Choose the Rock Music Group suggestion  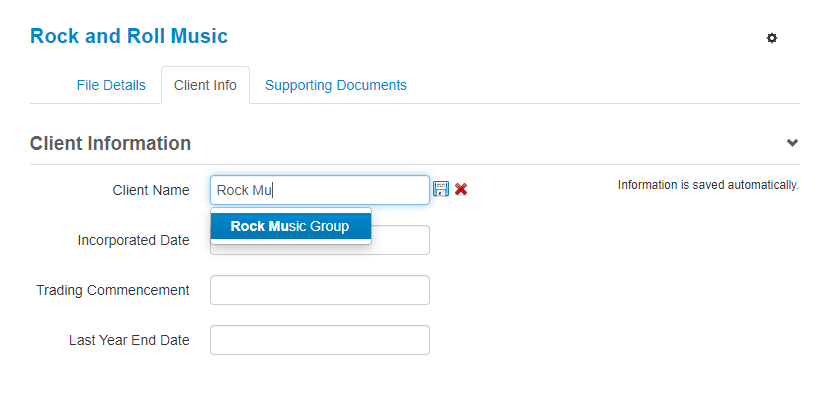[x=290, y=226]
